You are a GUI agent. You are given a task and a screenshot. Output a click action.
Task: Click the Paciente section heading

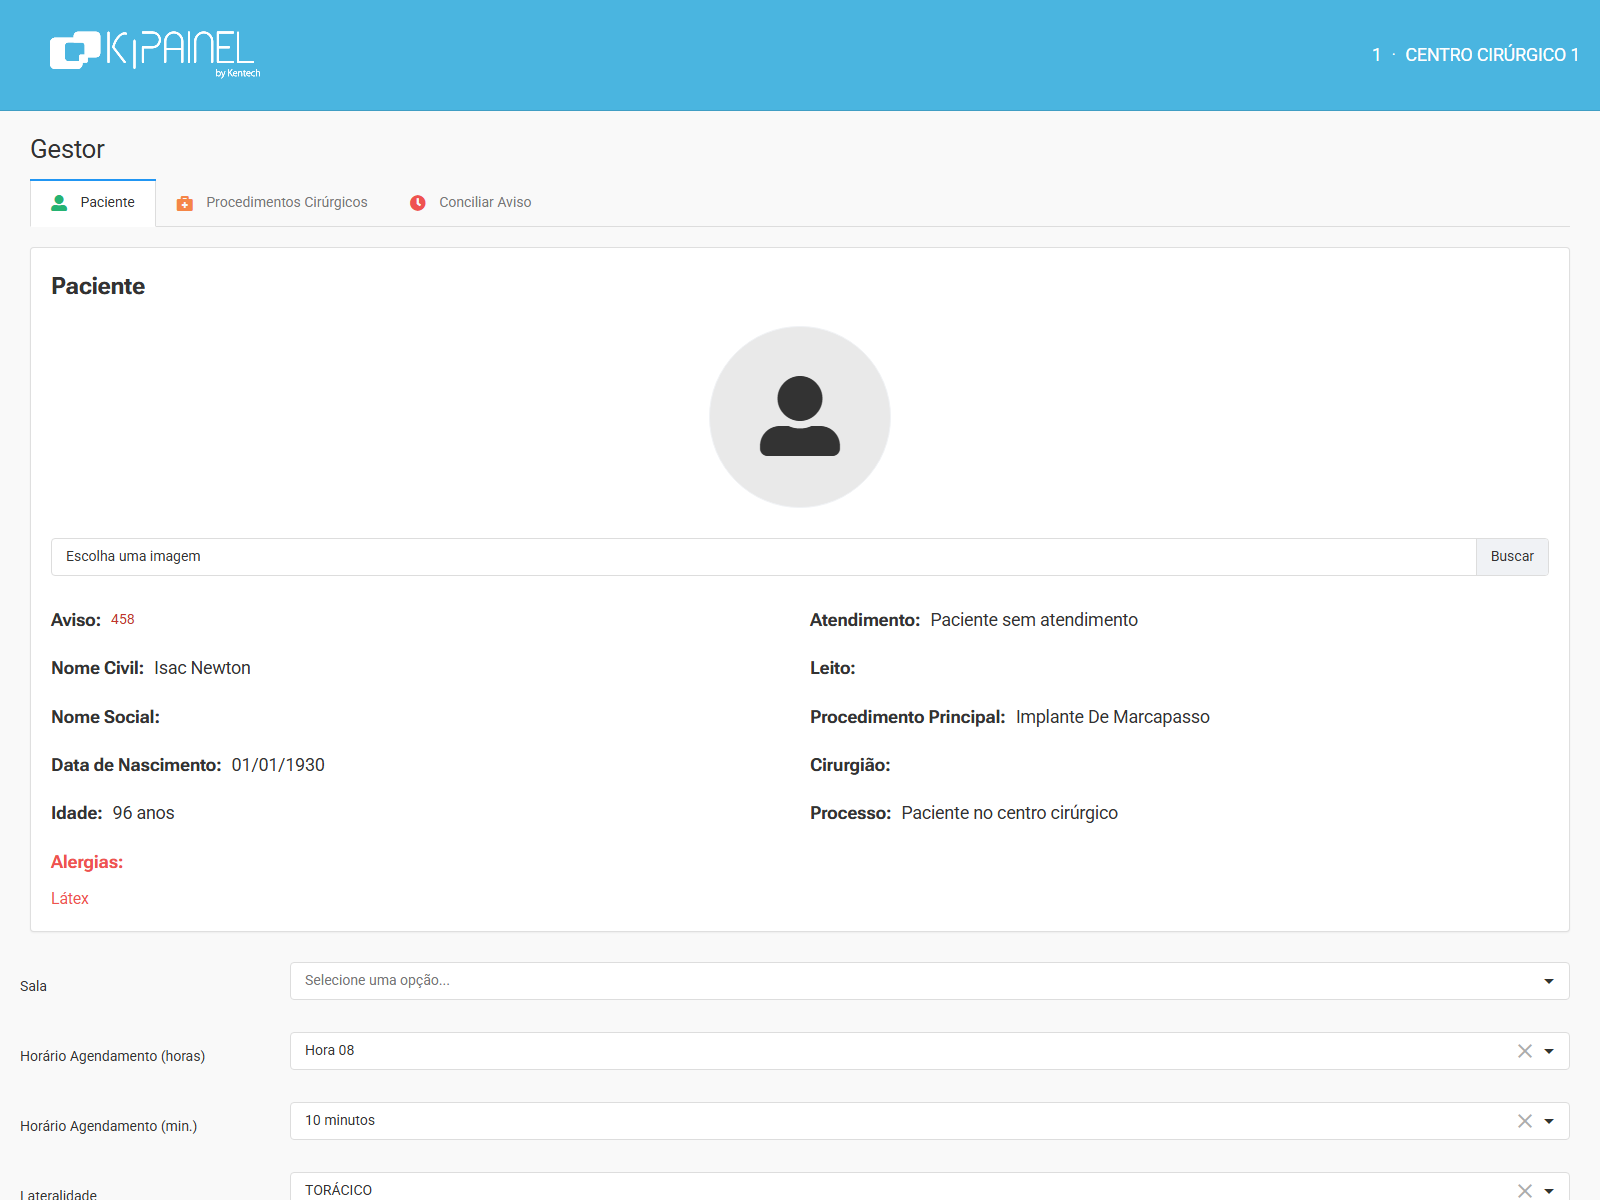(x=98, y=286)
